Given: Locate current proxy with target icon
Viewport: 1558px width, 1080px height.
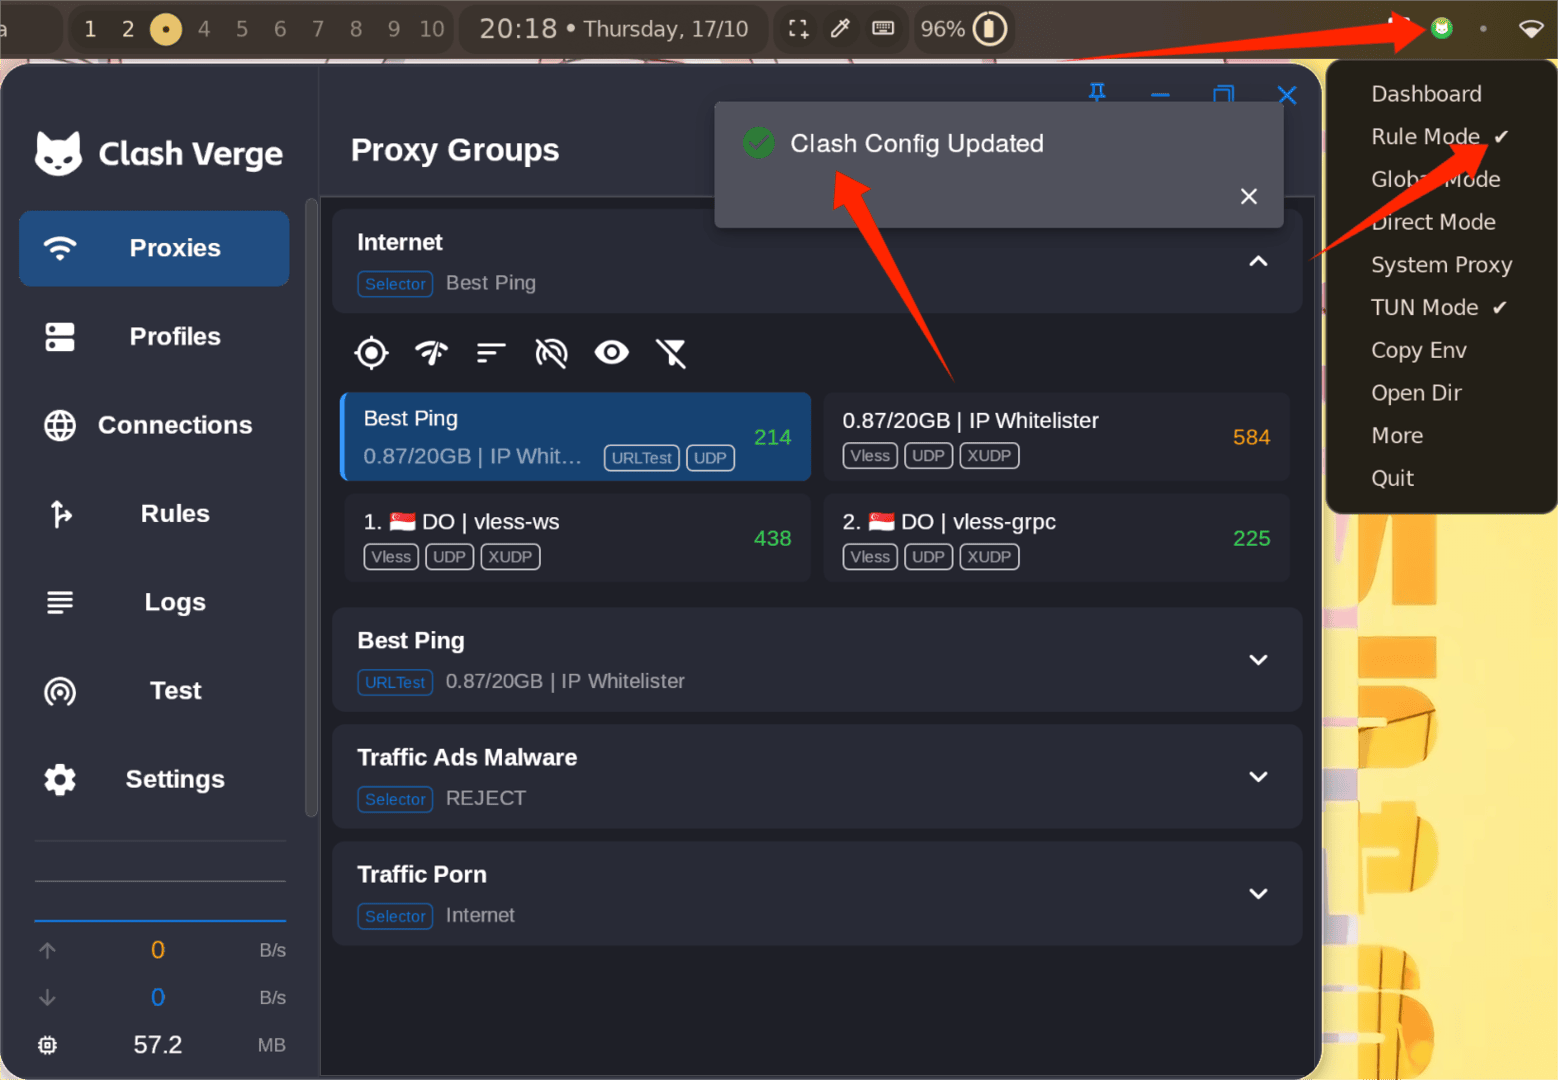Looking at the screenshot, I should pyautogui.click(x=371, y=352).
